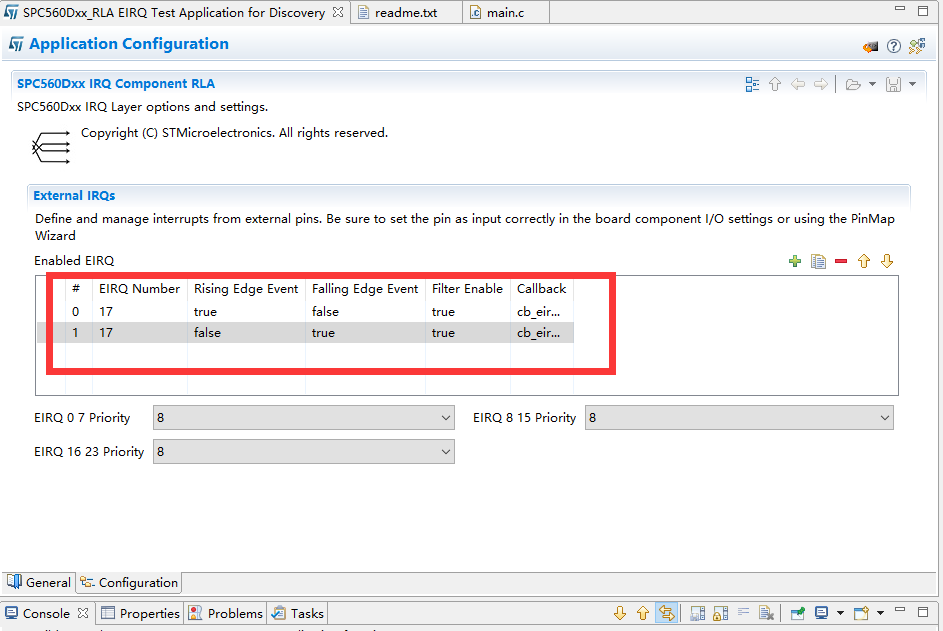Click the floppy disk save icon
Viewport: 943px width, 631px height.
pos(893,84)
